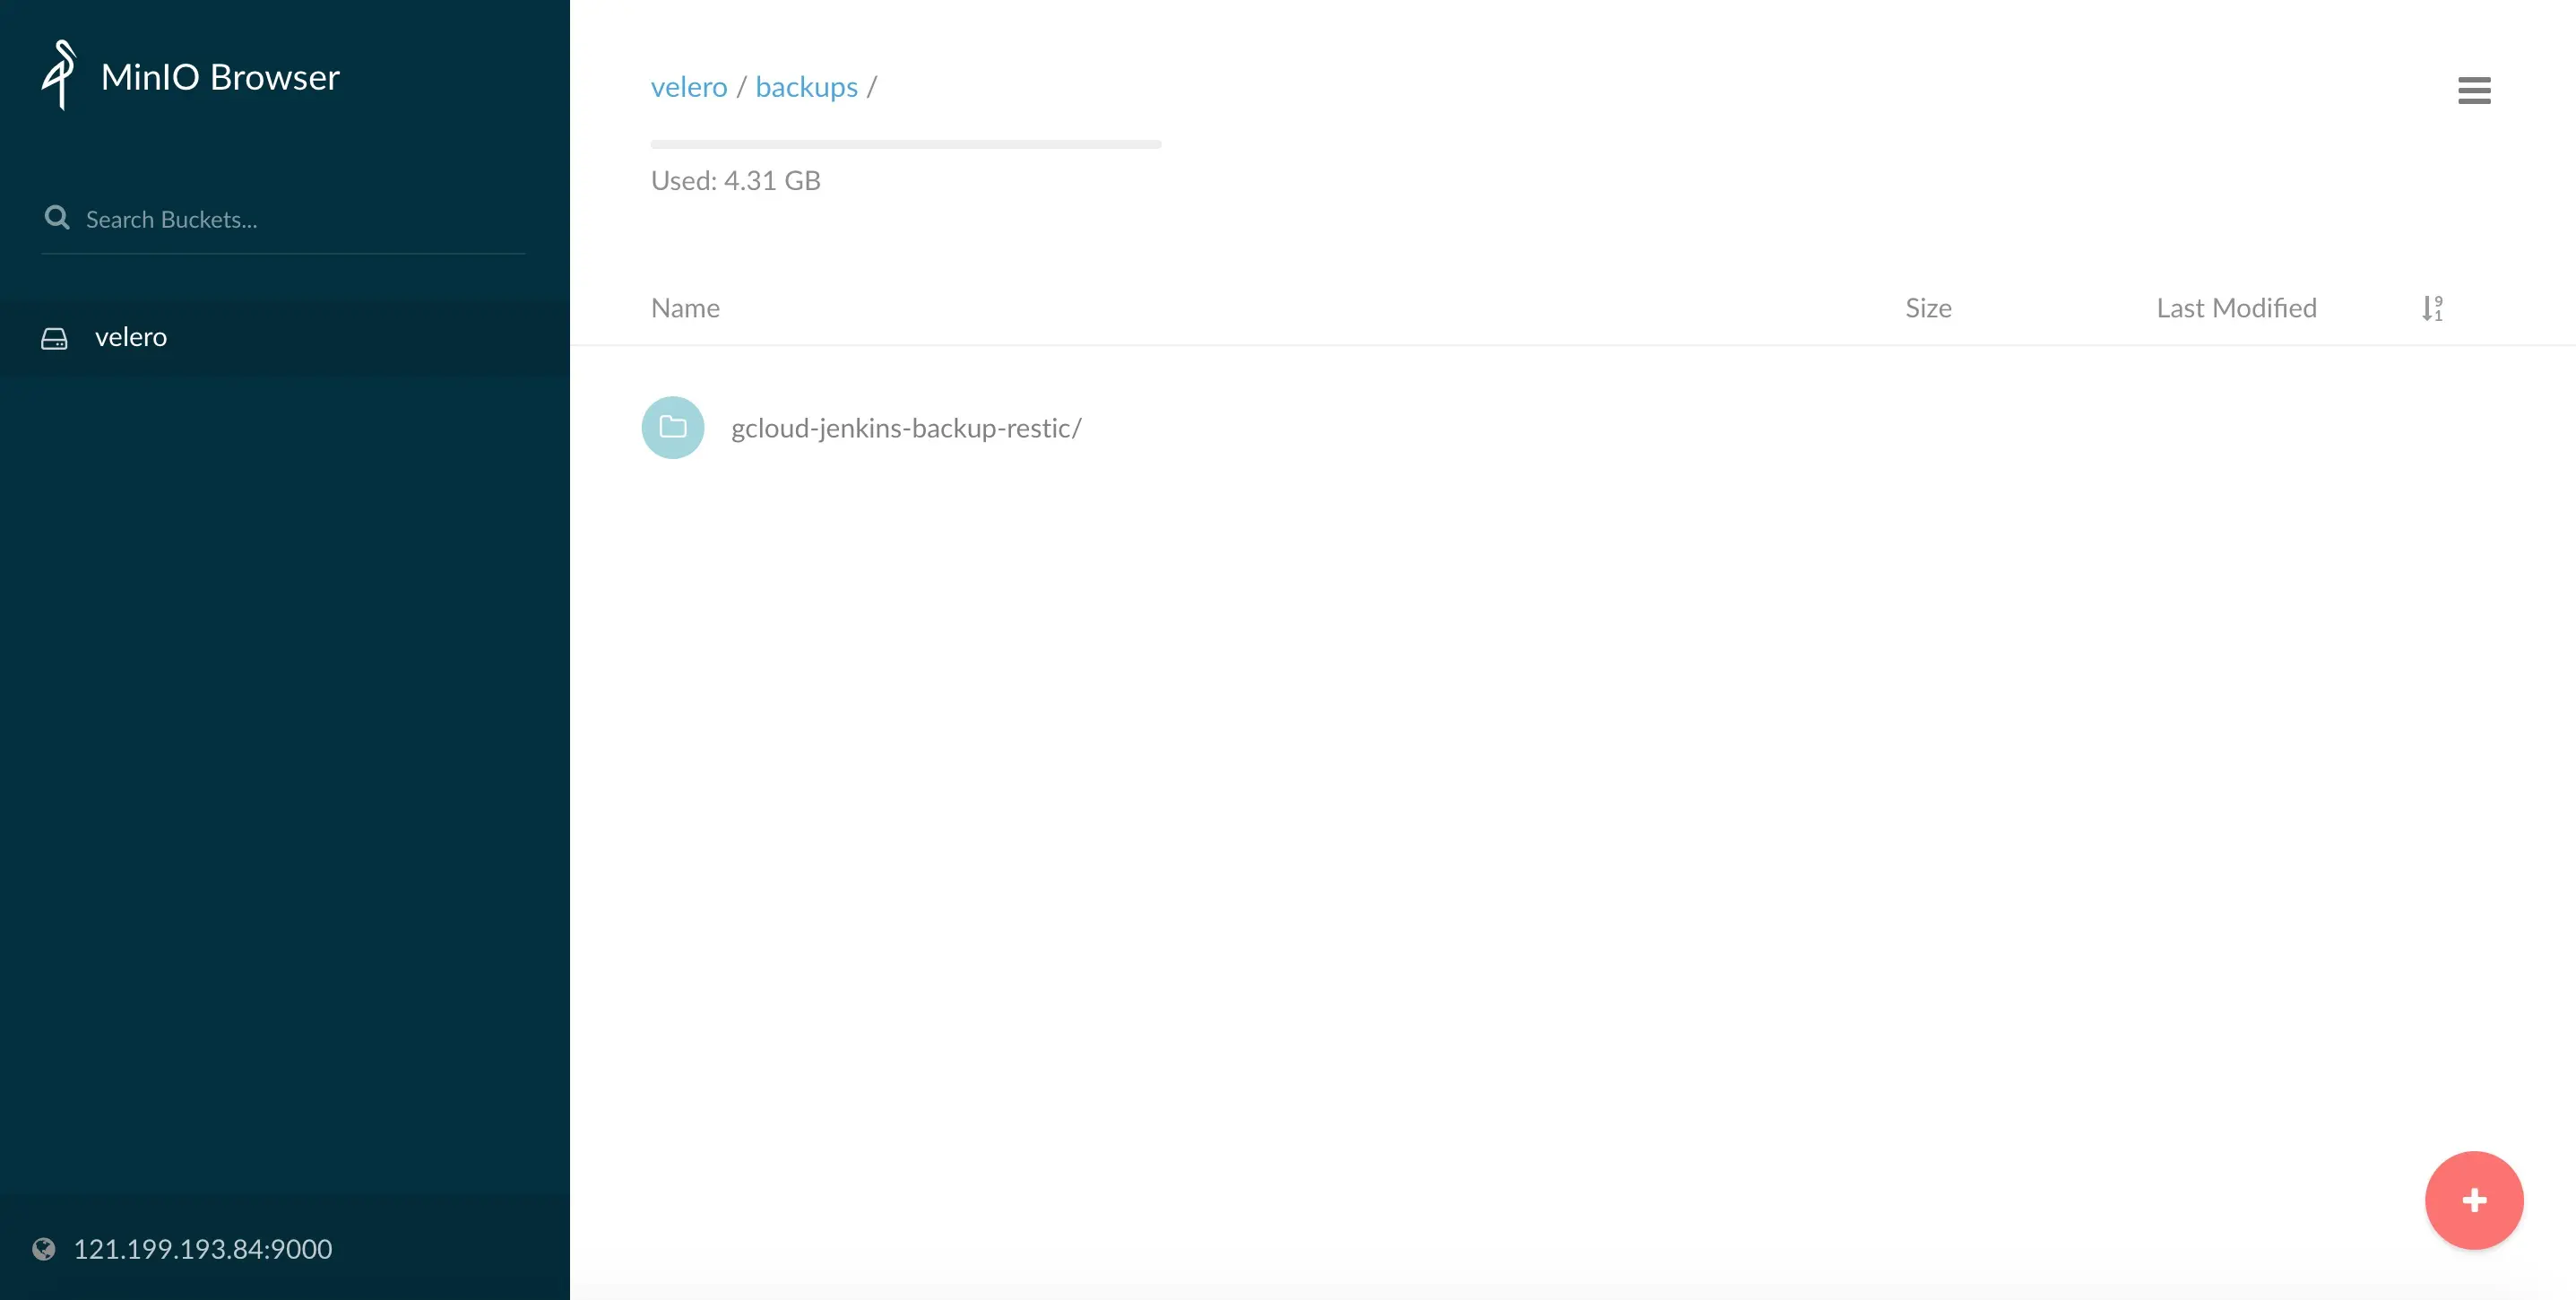
Task: Click the Used: 4.31 GB label
Action: coord(735,181)
